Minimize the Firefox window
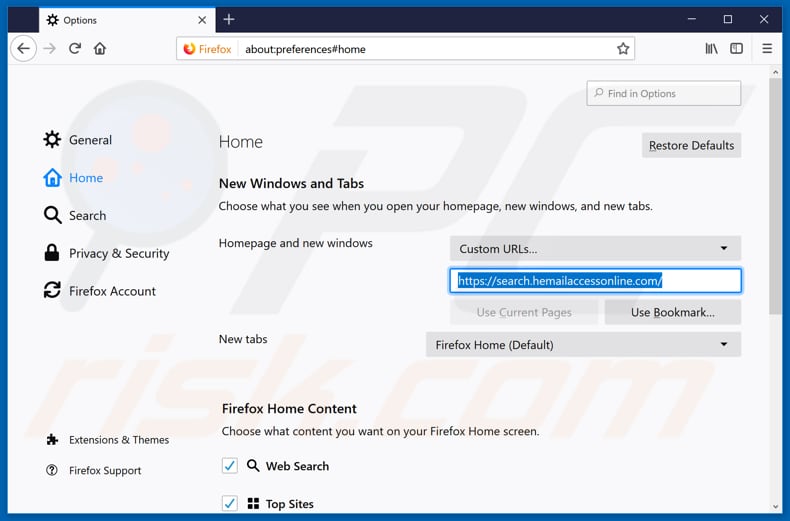 click(x=692, y=19)
